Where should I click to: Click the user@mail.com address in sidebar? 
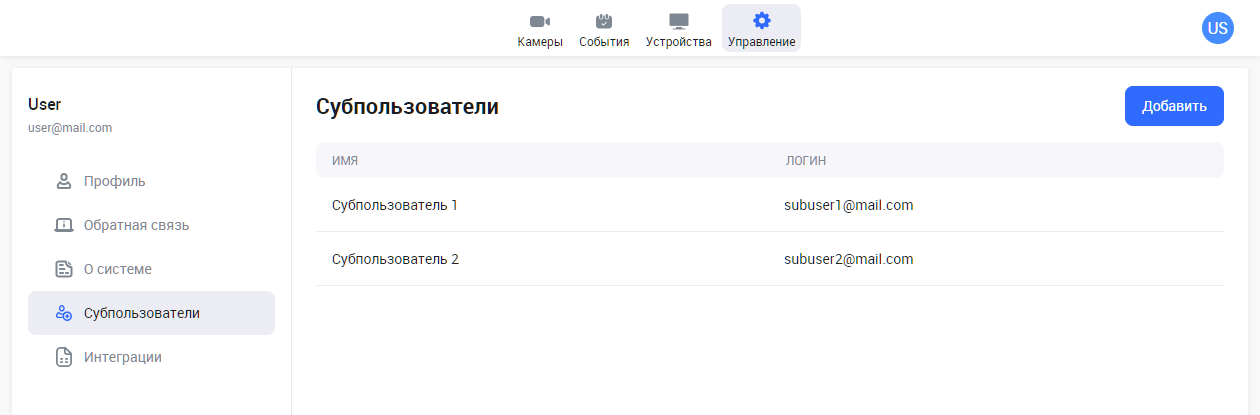(70, 128)
